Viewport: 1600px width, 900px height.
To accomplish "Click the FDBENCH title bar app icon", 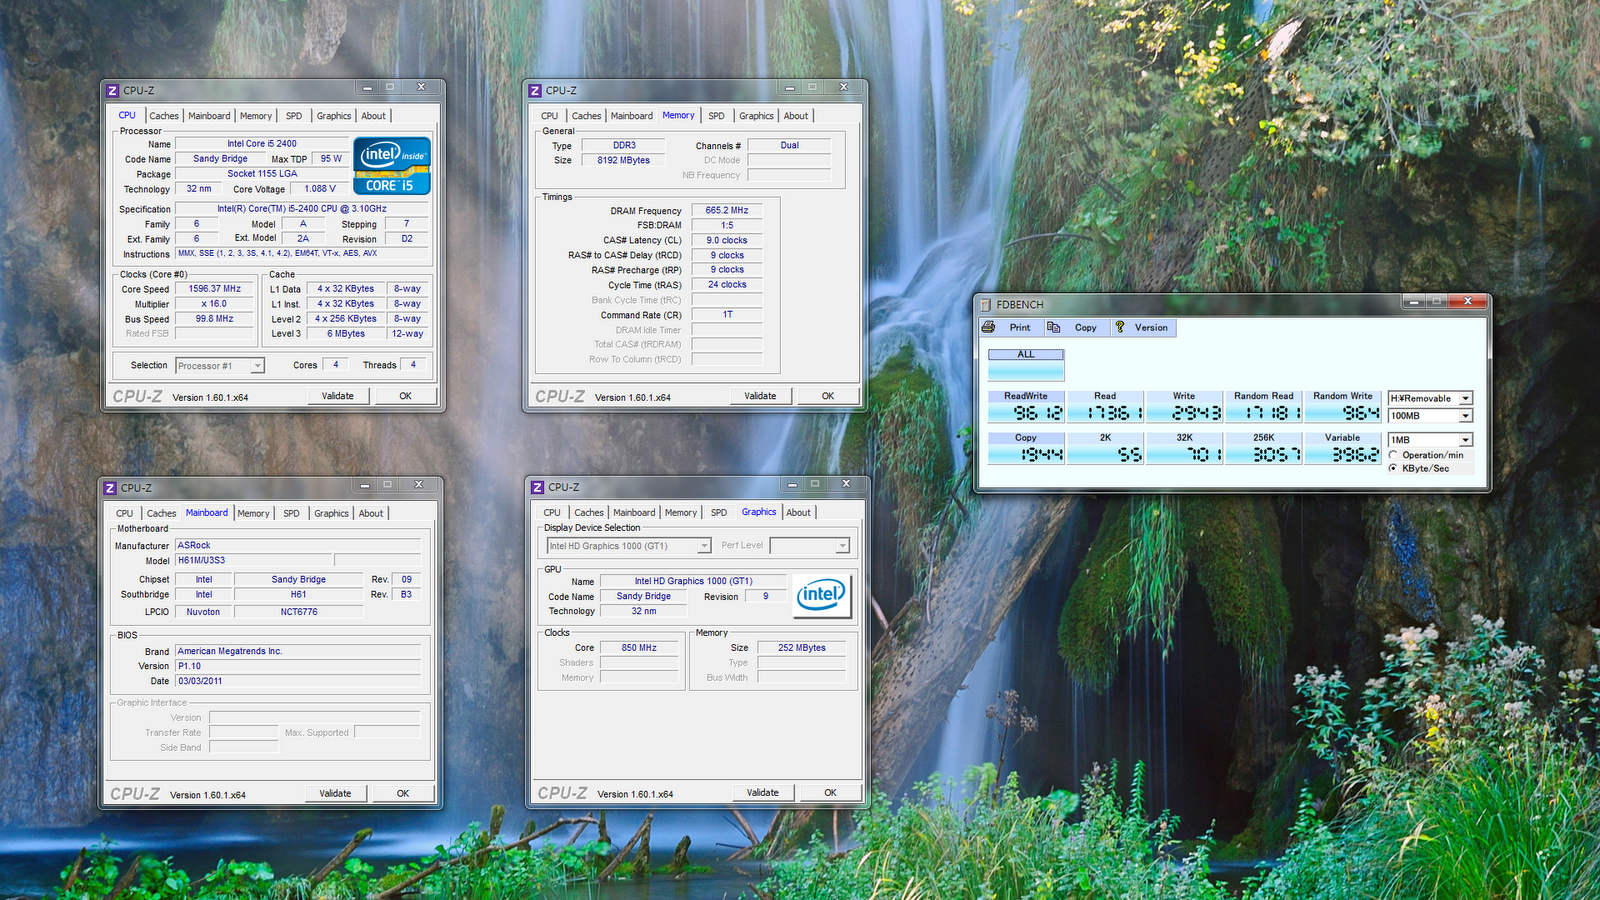I will 986,305.
